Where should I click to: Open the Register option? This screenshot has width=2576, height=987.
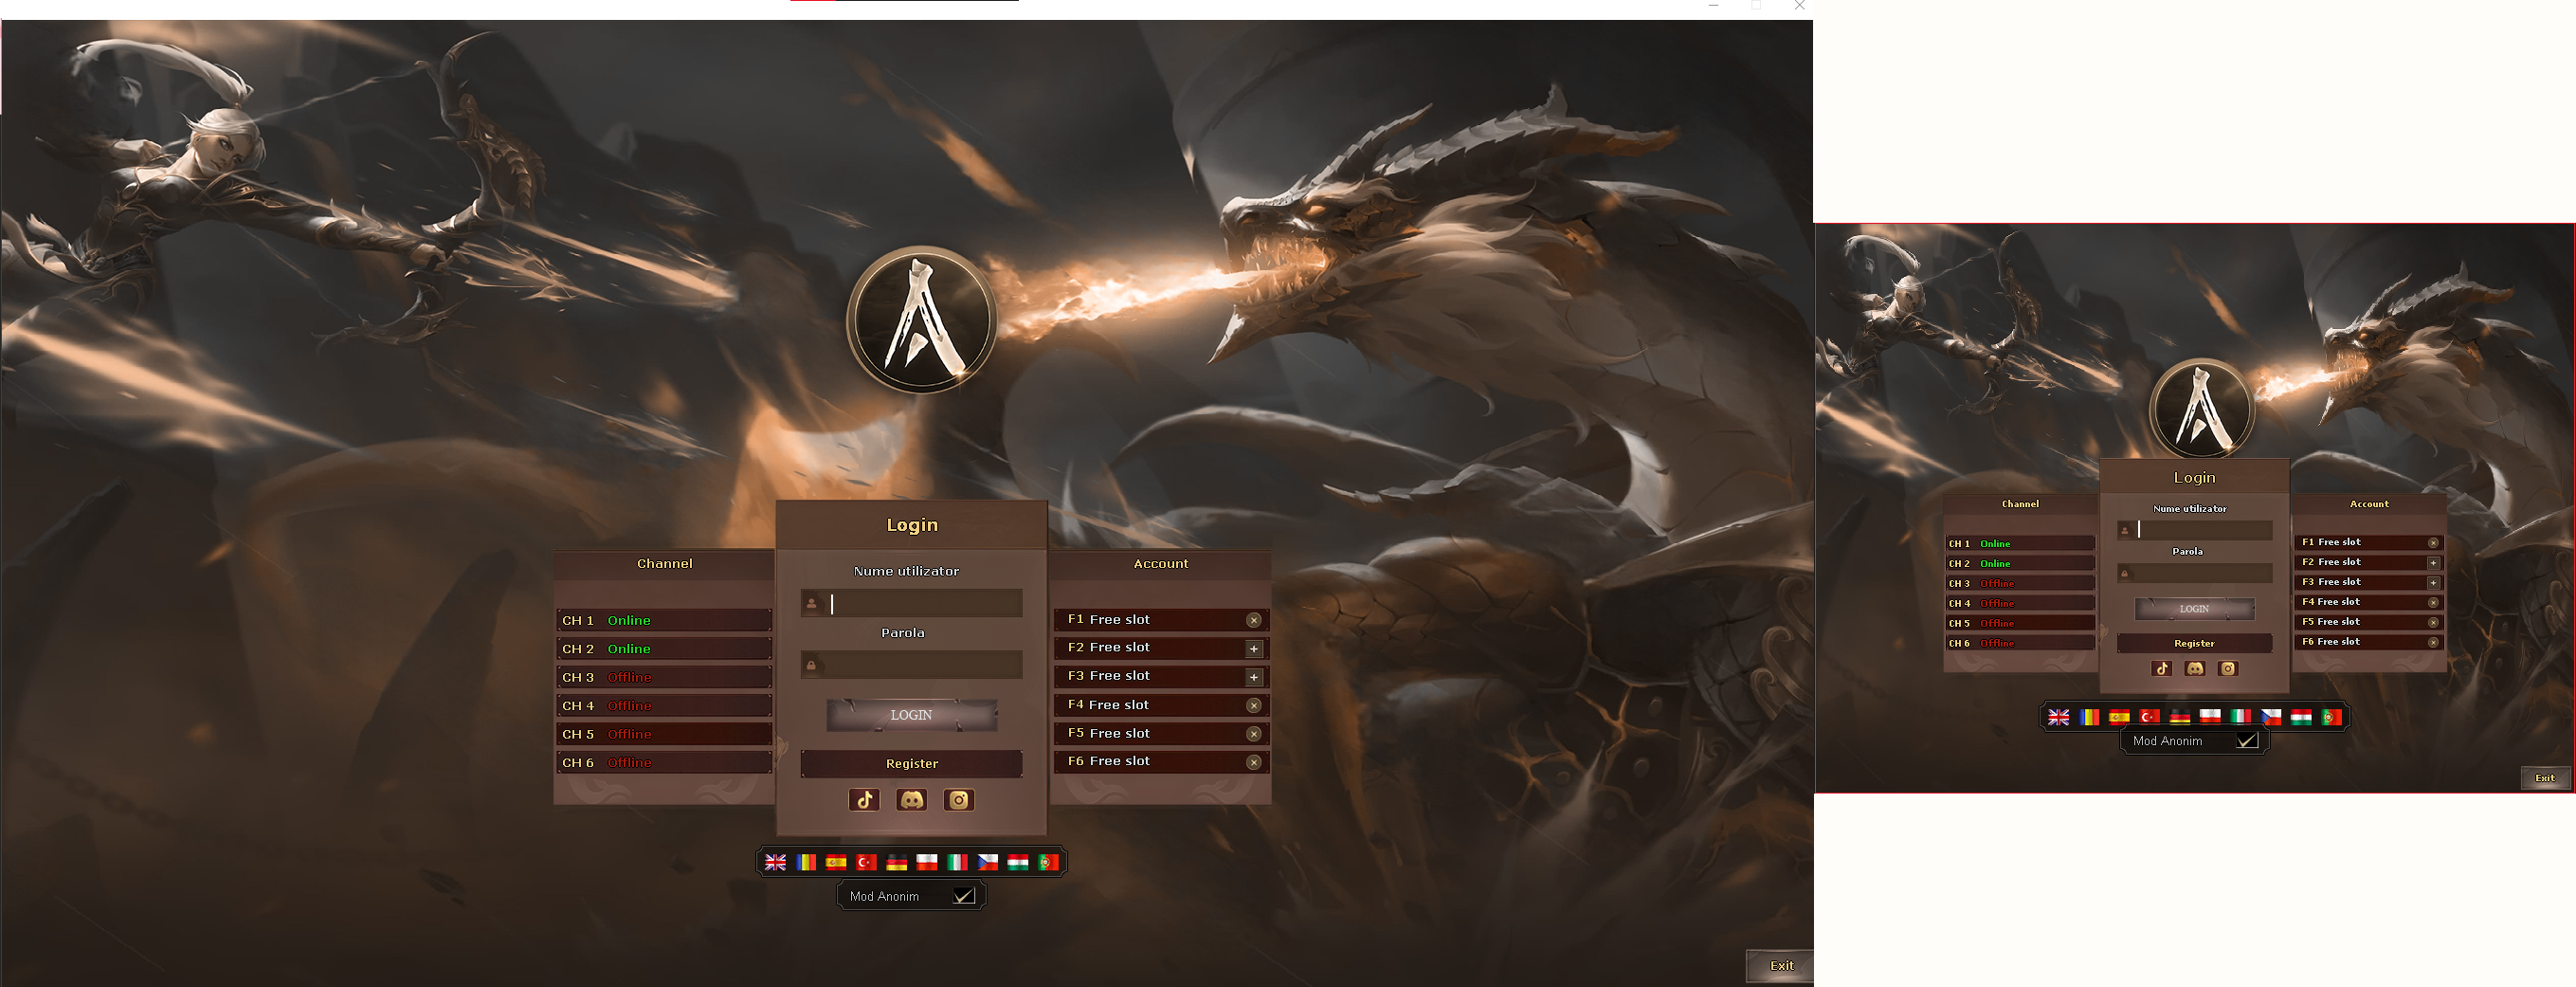911,763
